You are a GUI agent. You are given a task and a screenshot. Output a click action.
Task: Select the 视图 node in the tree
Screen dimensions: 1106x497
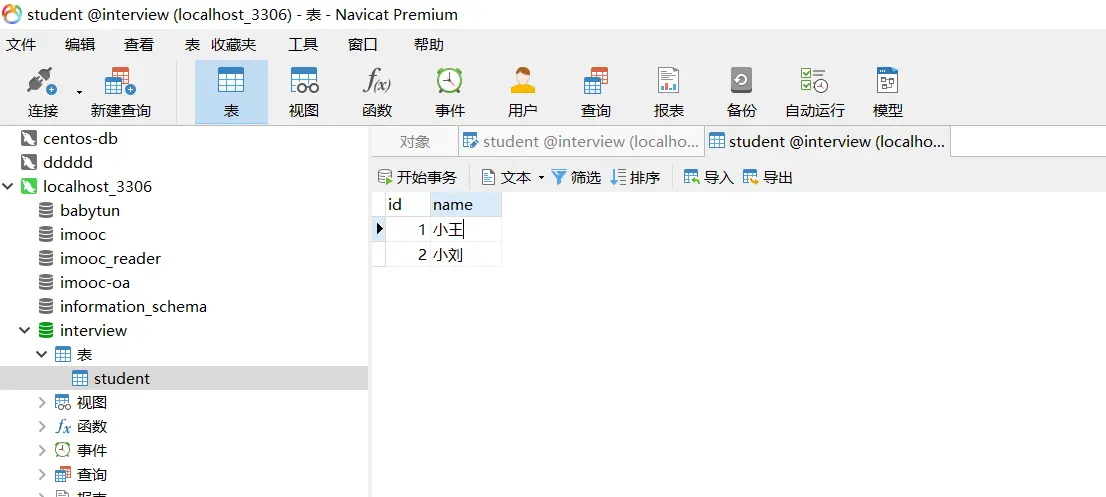click(92, 403)
